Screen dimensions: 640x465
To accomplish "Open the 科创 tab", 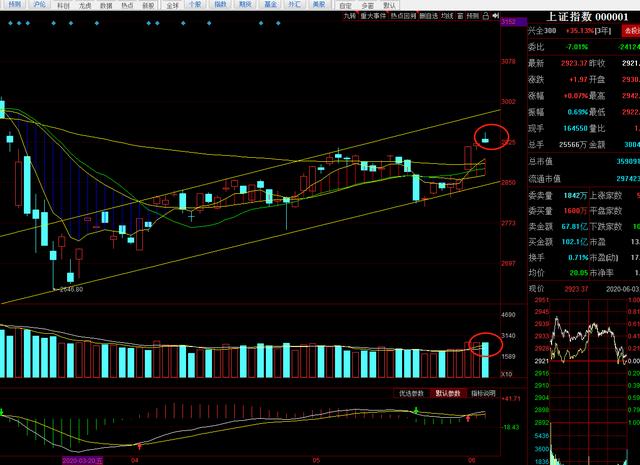I will 63,5.
